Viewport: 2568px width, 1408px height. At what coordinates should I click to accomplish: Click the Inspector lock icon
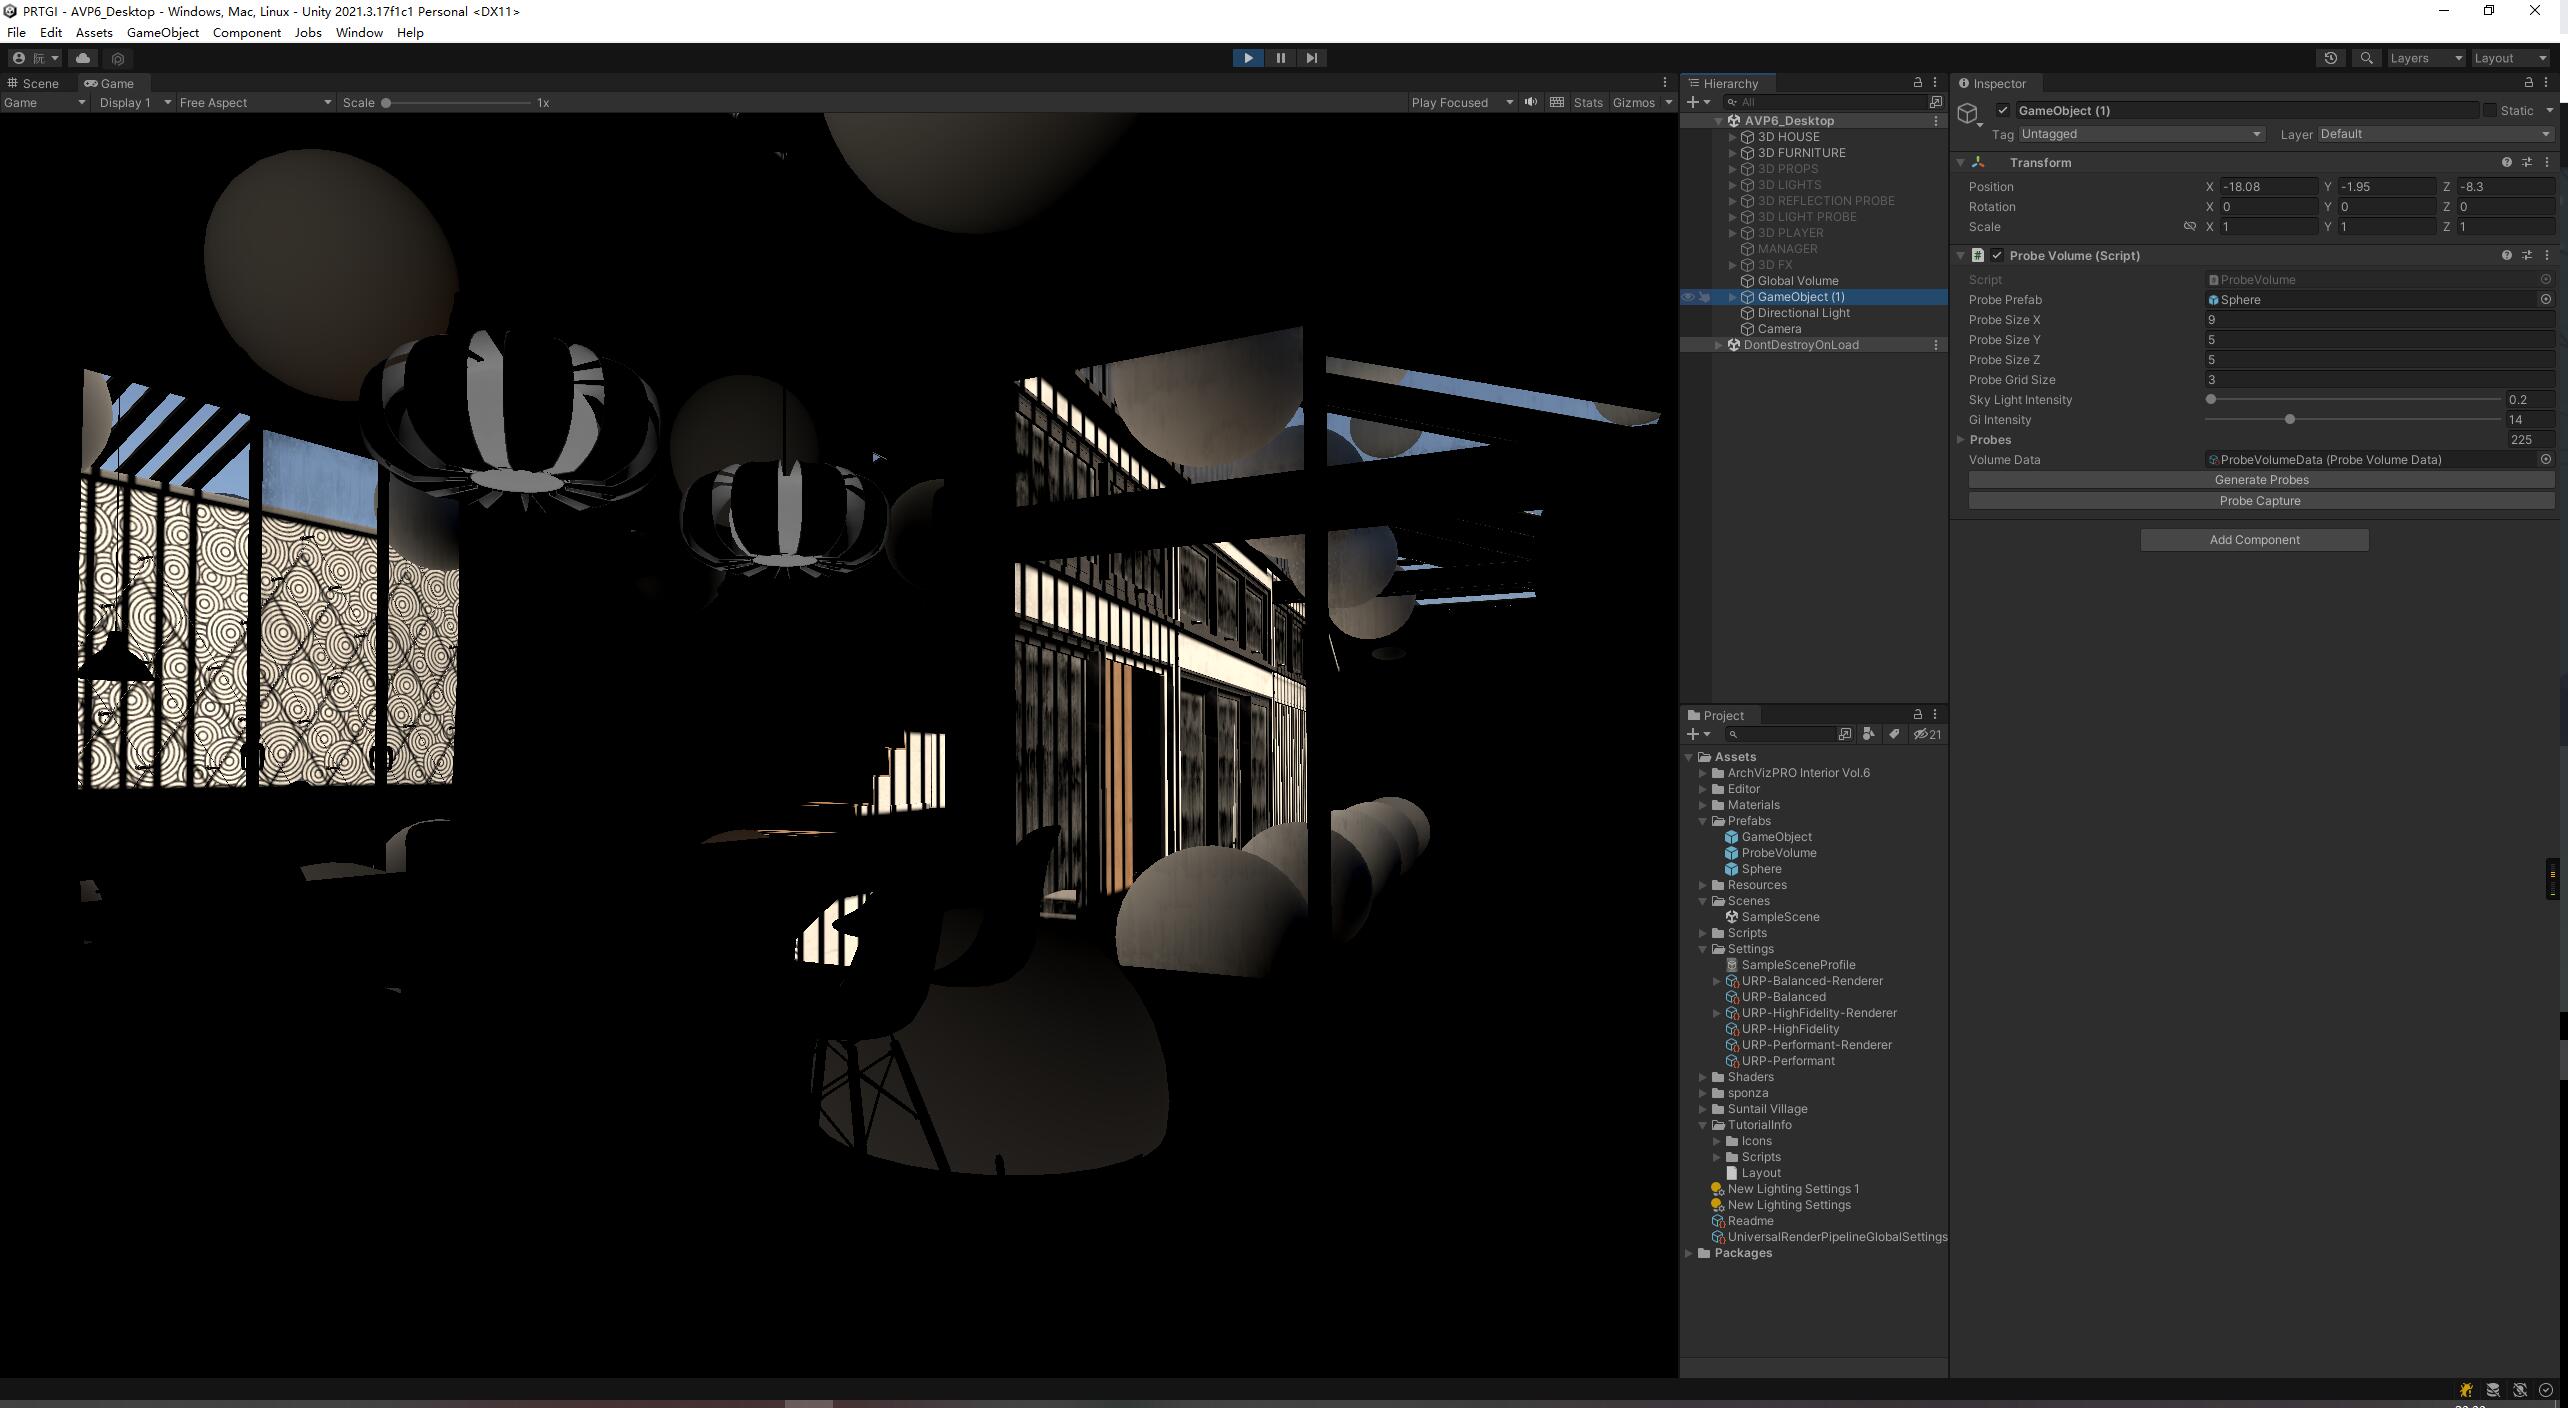(2529, 83)
